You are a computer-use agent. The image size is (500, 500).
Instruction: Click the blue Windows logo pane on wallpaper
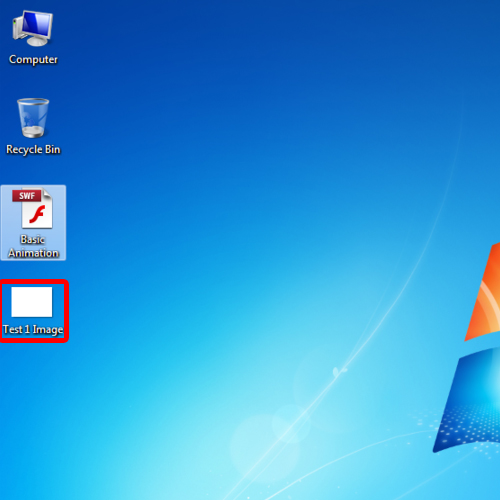(470, 400)
